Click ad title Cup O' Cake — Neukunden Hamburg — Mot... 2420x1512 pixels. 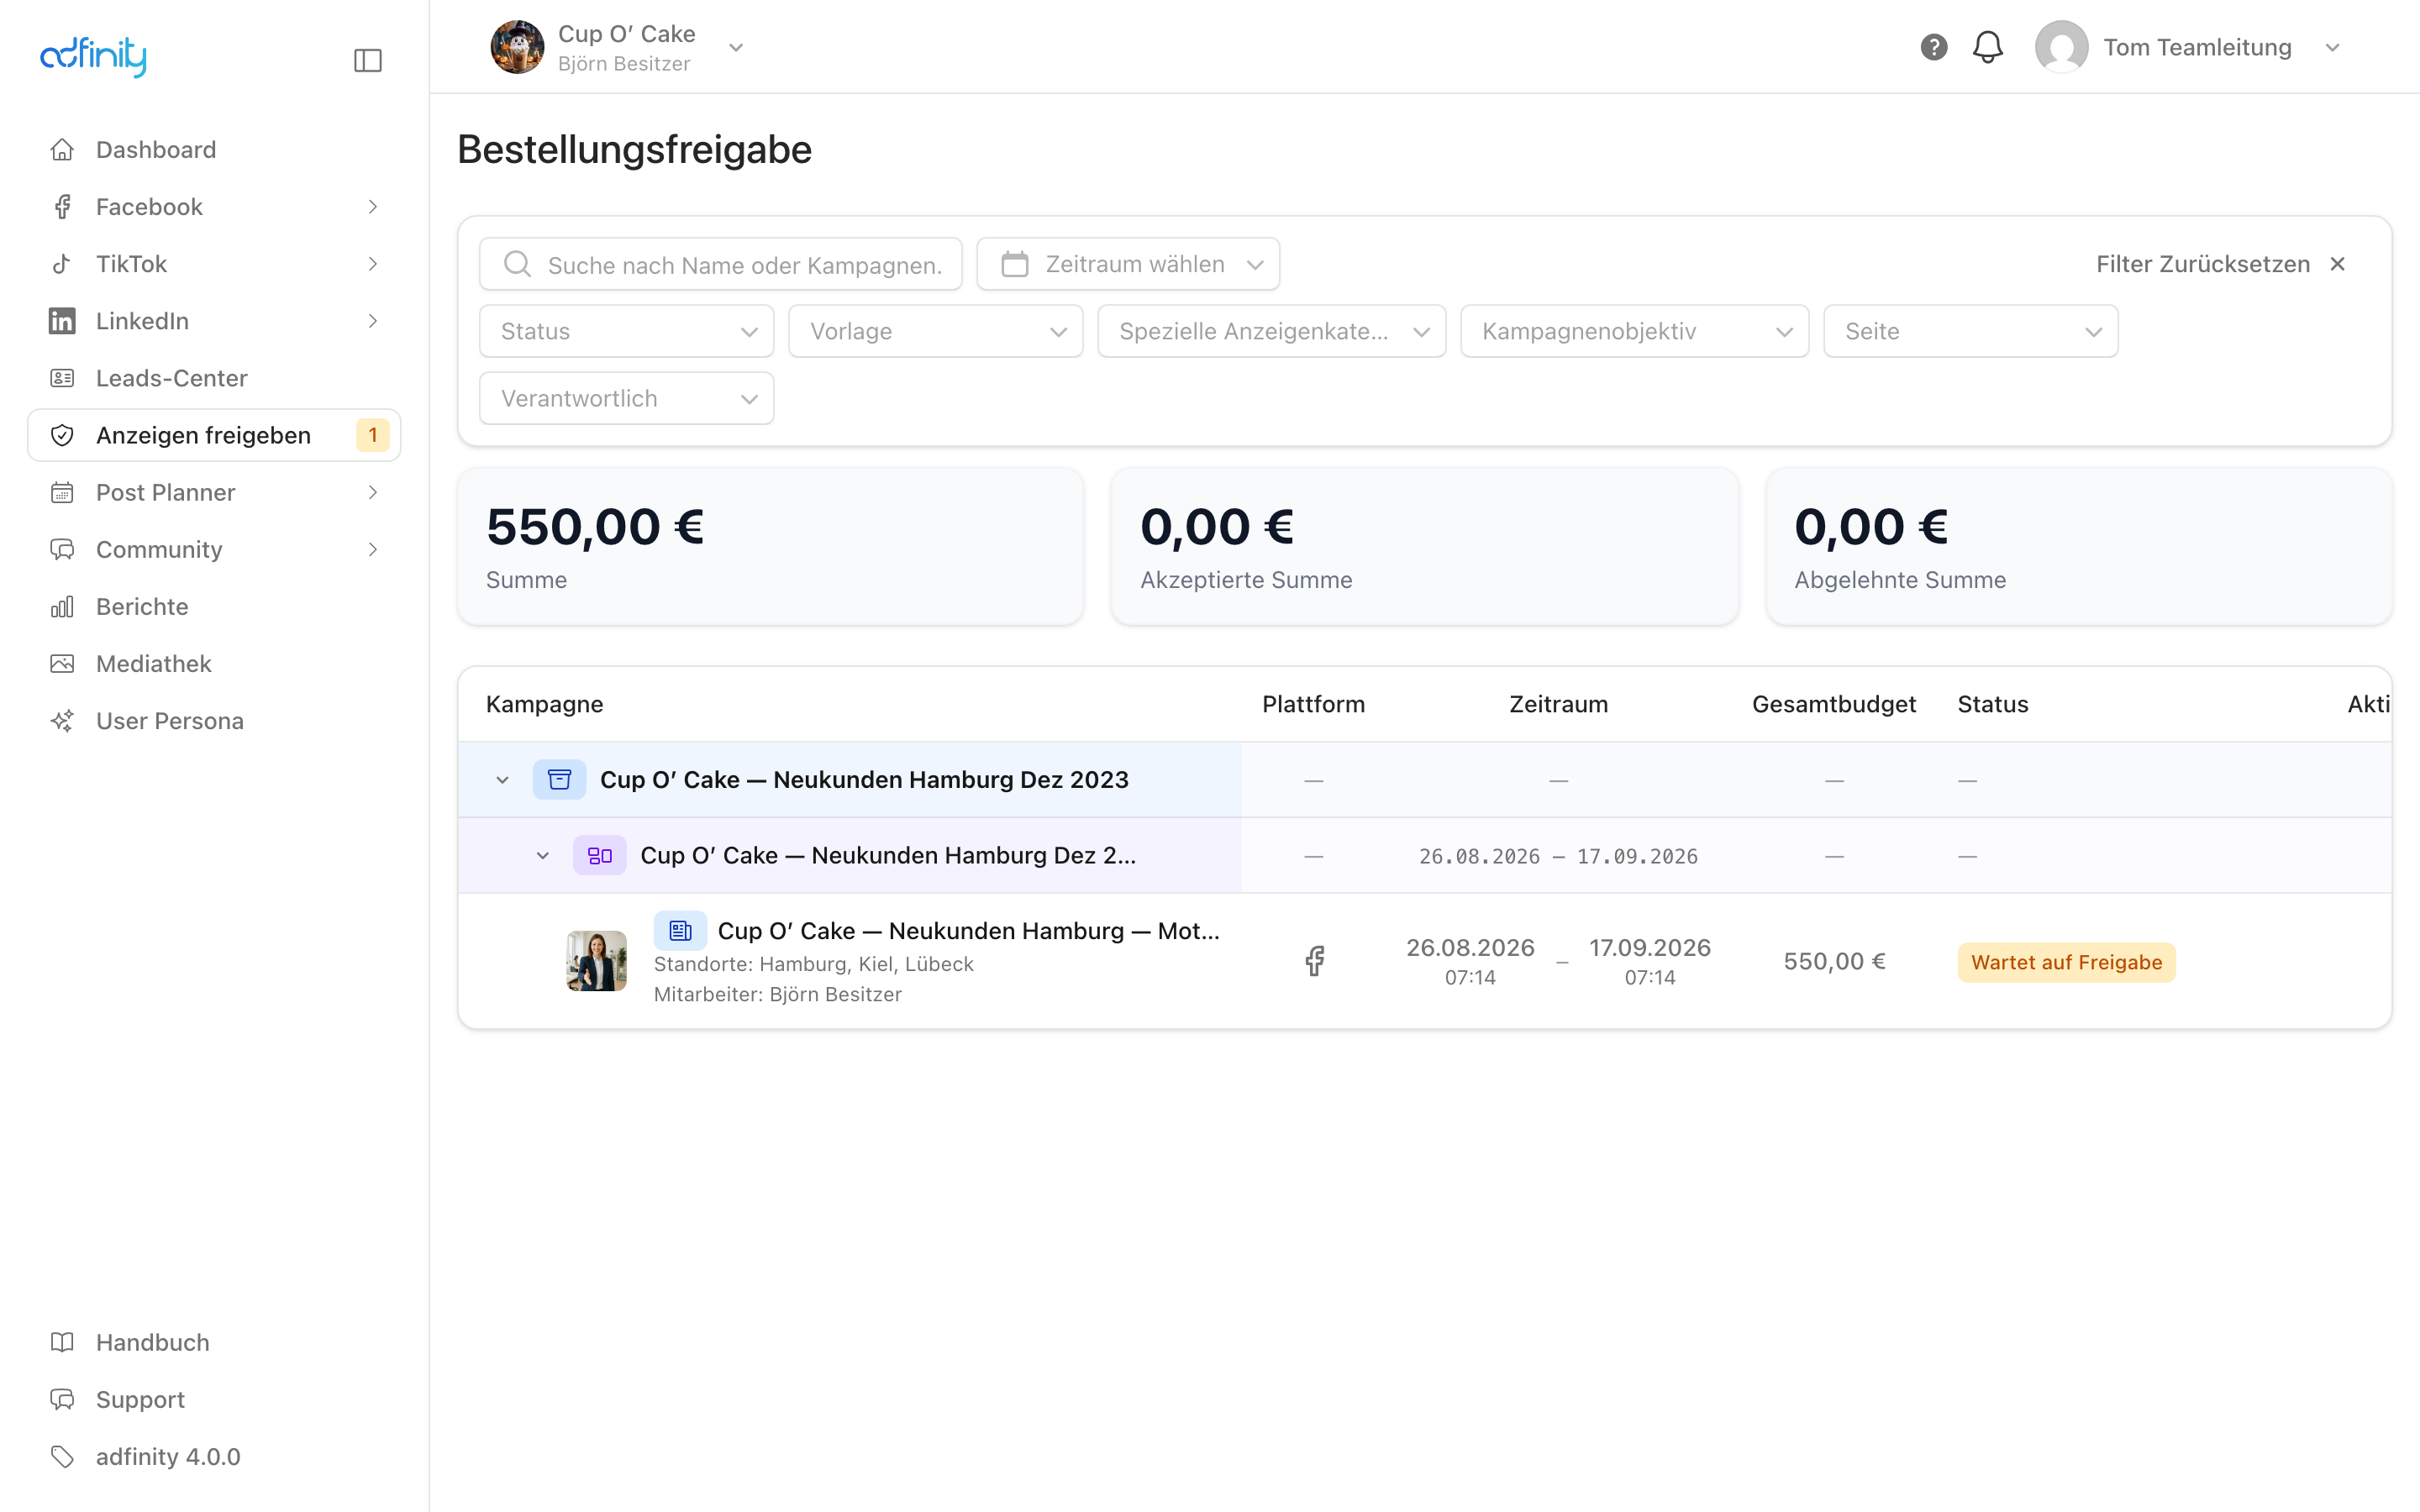(x=968, y=931)
